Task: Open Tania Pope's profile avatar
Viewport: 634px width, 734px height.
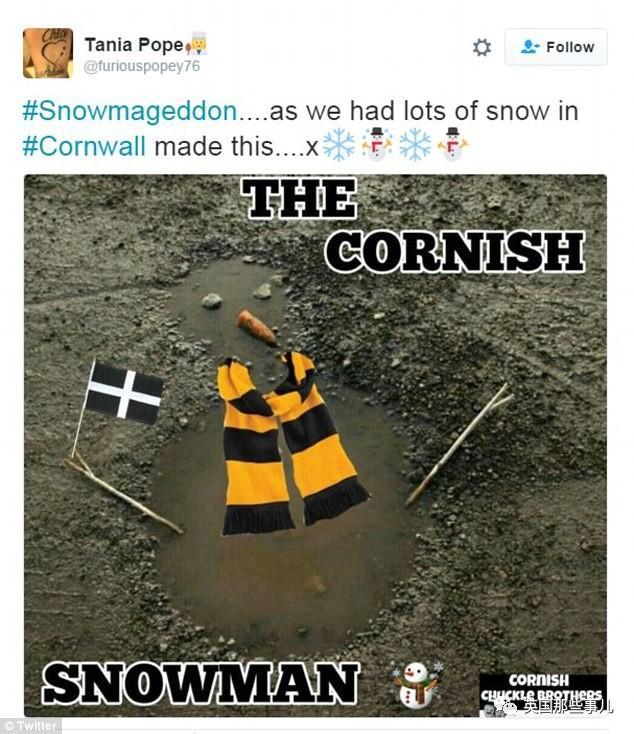Action: (48, 53)
